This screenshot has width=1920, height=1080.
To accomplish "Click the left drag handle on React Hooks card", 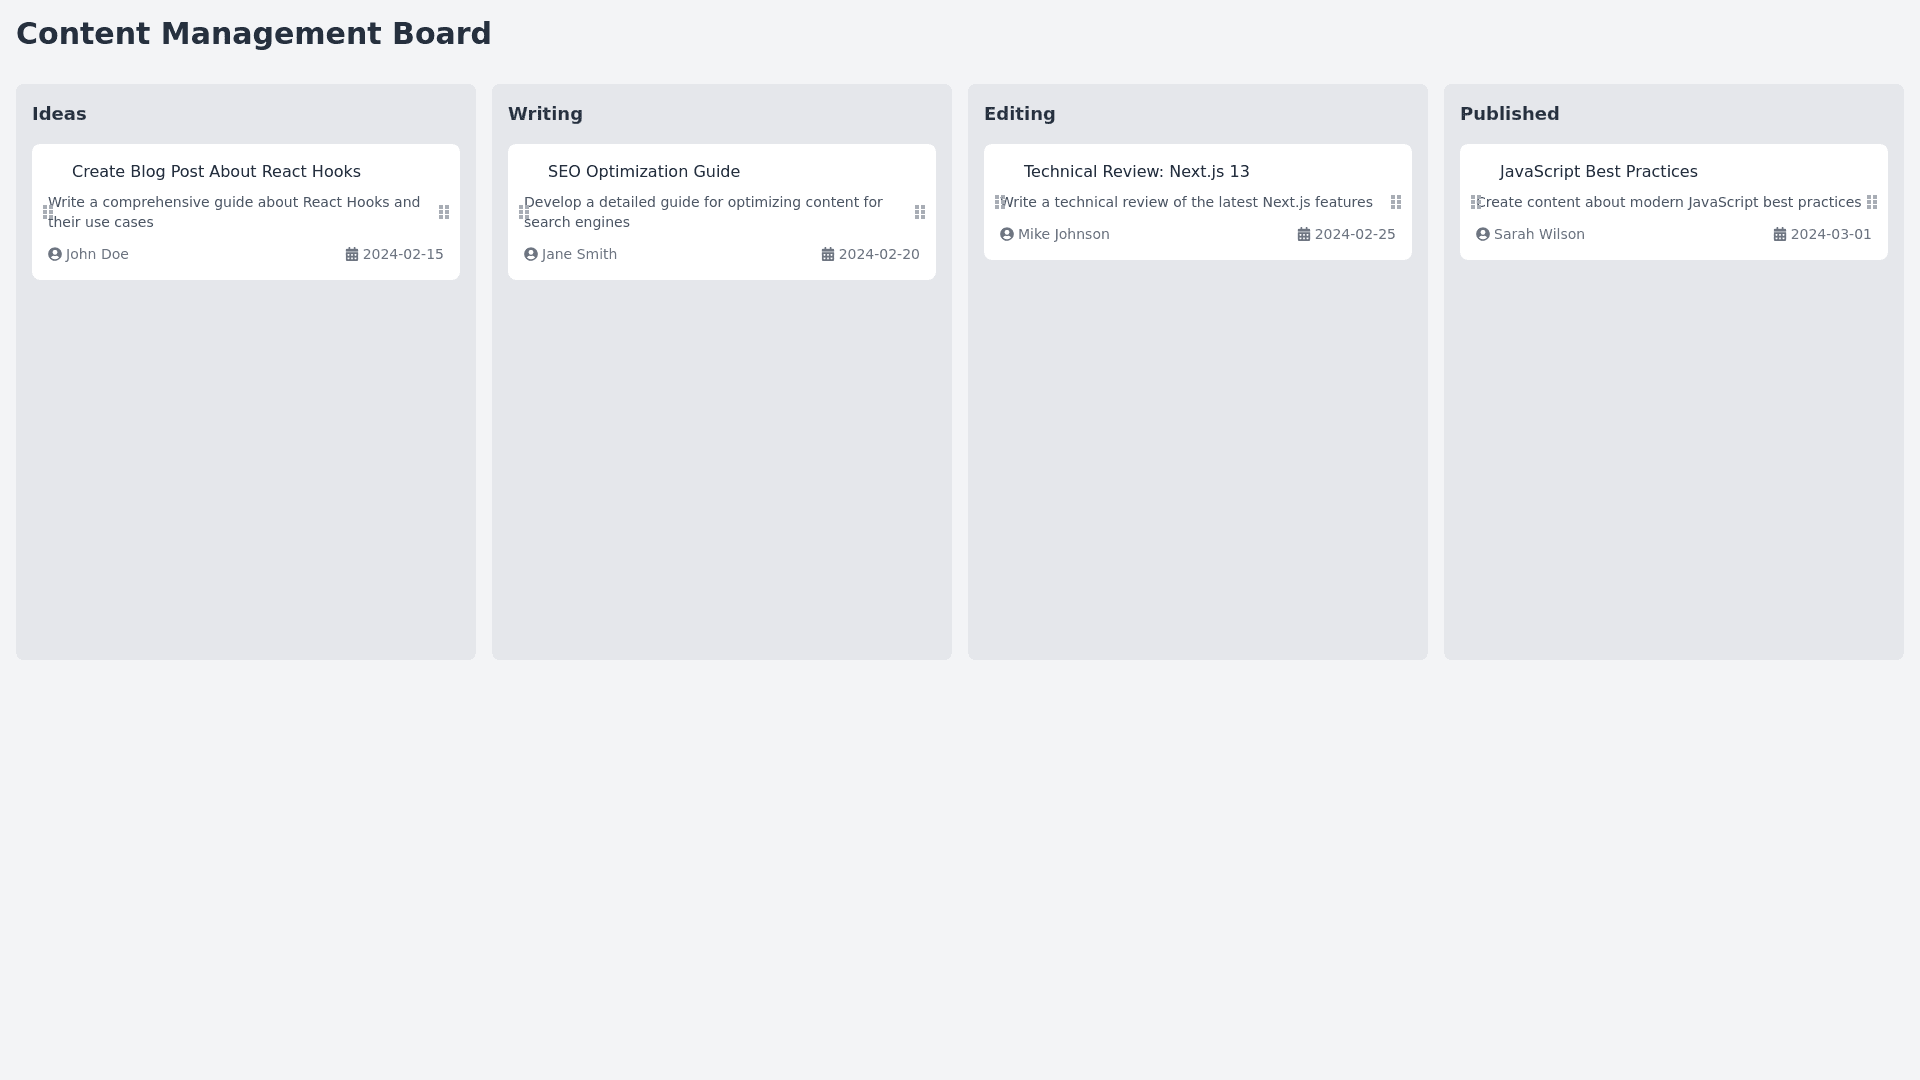I will click(x=47, y=212).
